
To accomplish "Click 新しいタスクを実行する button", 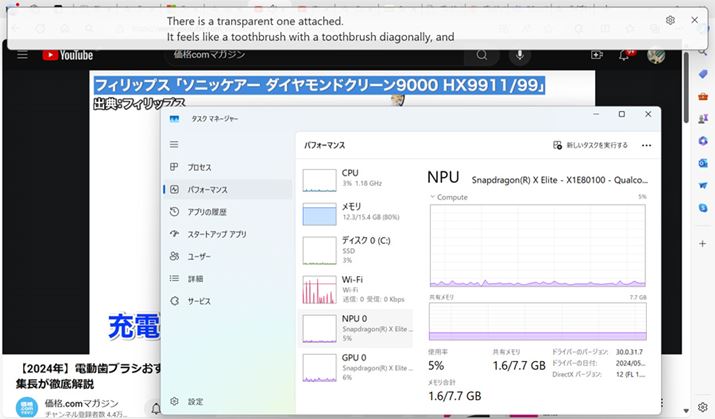I will point(590,145).
